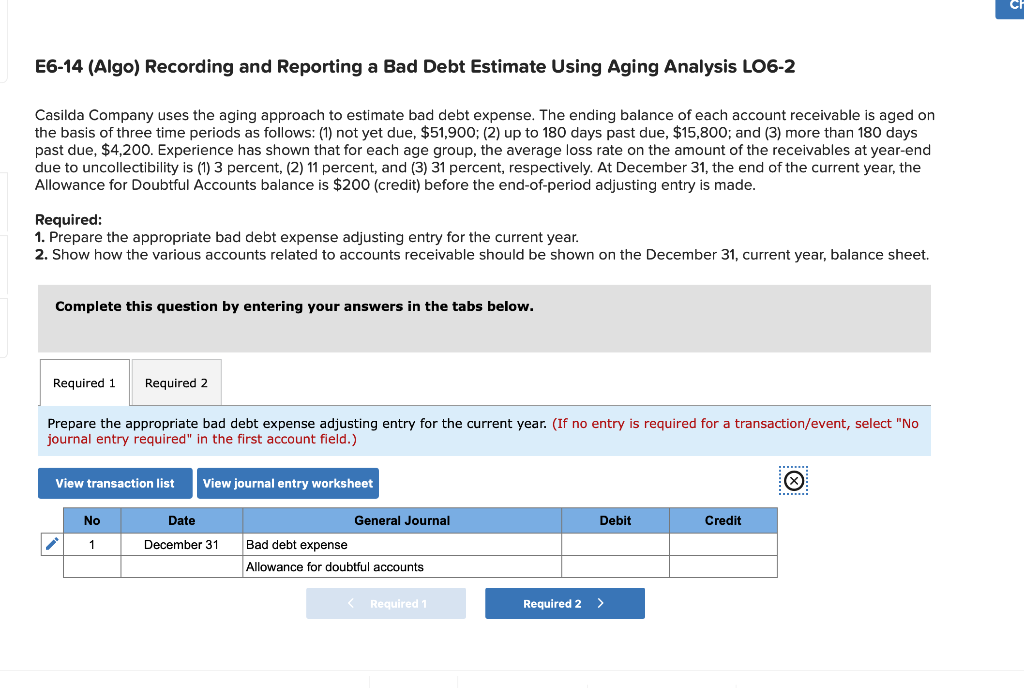Screen dimensions: 1024x688
Task: Click the pencil edit icon beside entry 1
Action: [51, 543]
